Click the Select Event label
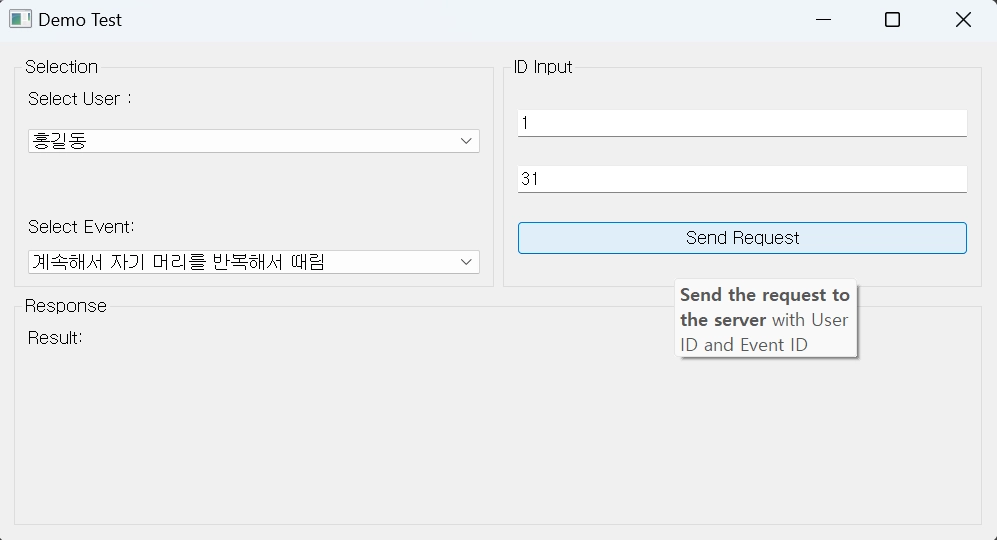 (x=81, y=227)
